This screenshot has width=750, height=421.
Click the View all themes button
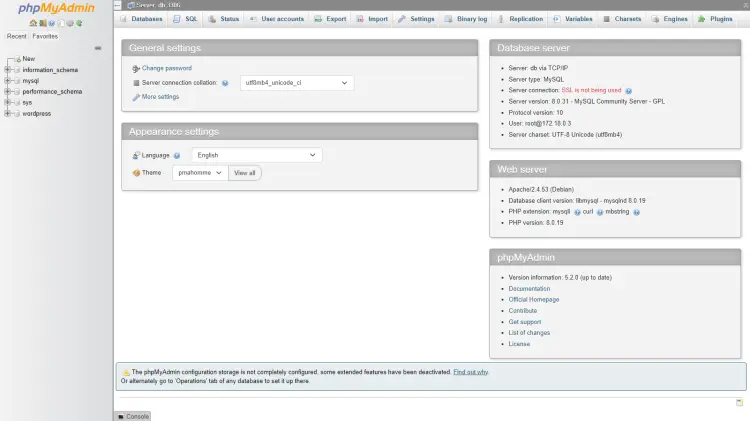244,173
